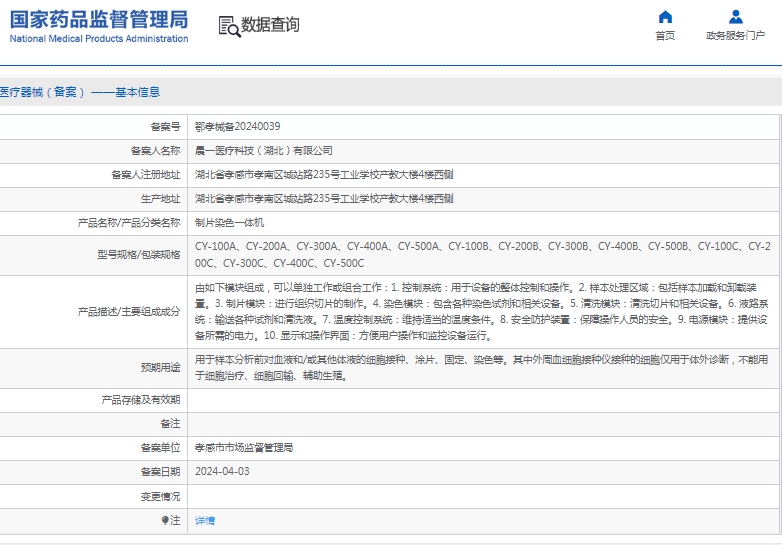Click the 备案人名称 row label
This screenshot has width=782, height=545.
(x=156, y=151)
